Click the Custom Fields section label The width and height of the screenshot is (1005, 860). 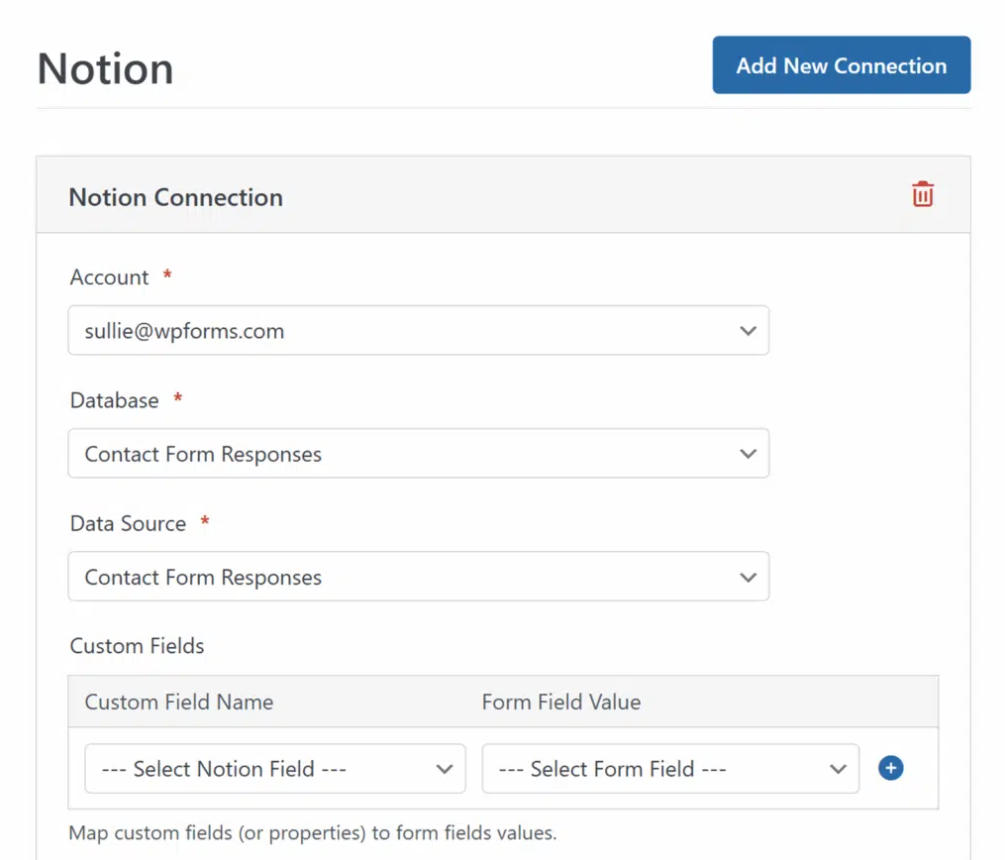[x=137, y=646]
